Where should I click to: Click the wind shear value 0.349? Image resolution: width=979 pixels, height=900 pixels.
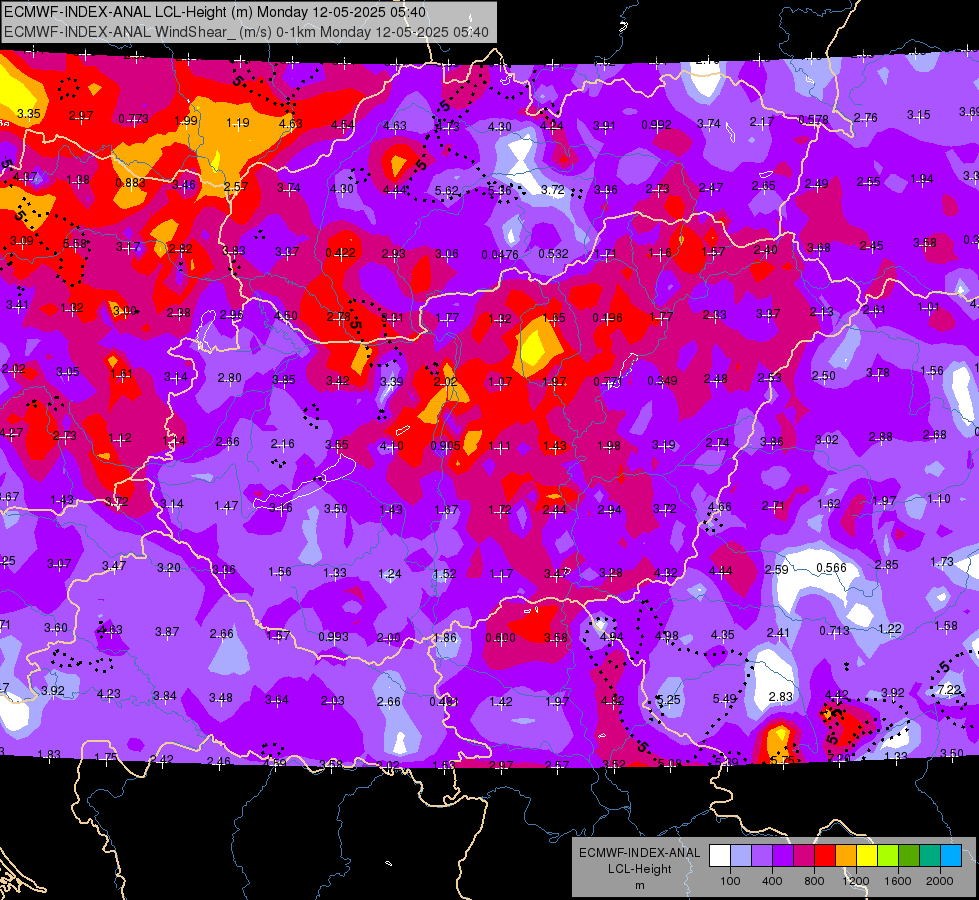pos(662,381)
